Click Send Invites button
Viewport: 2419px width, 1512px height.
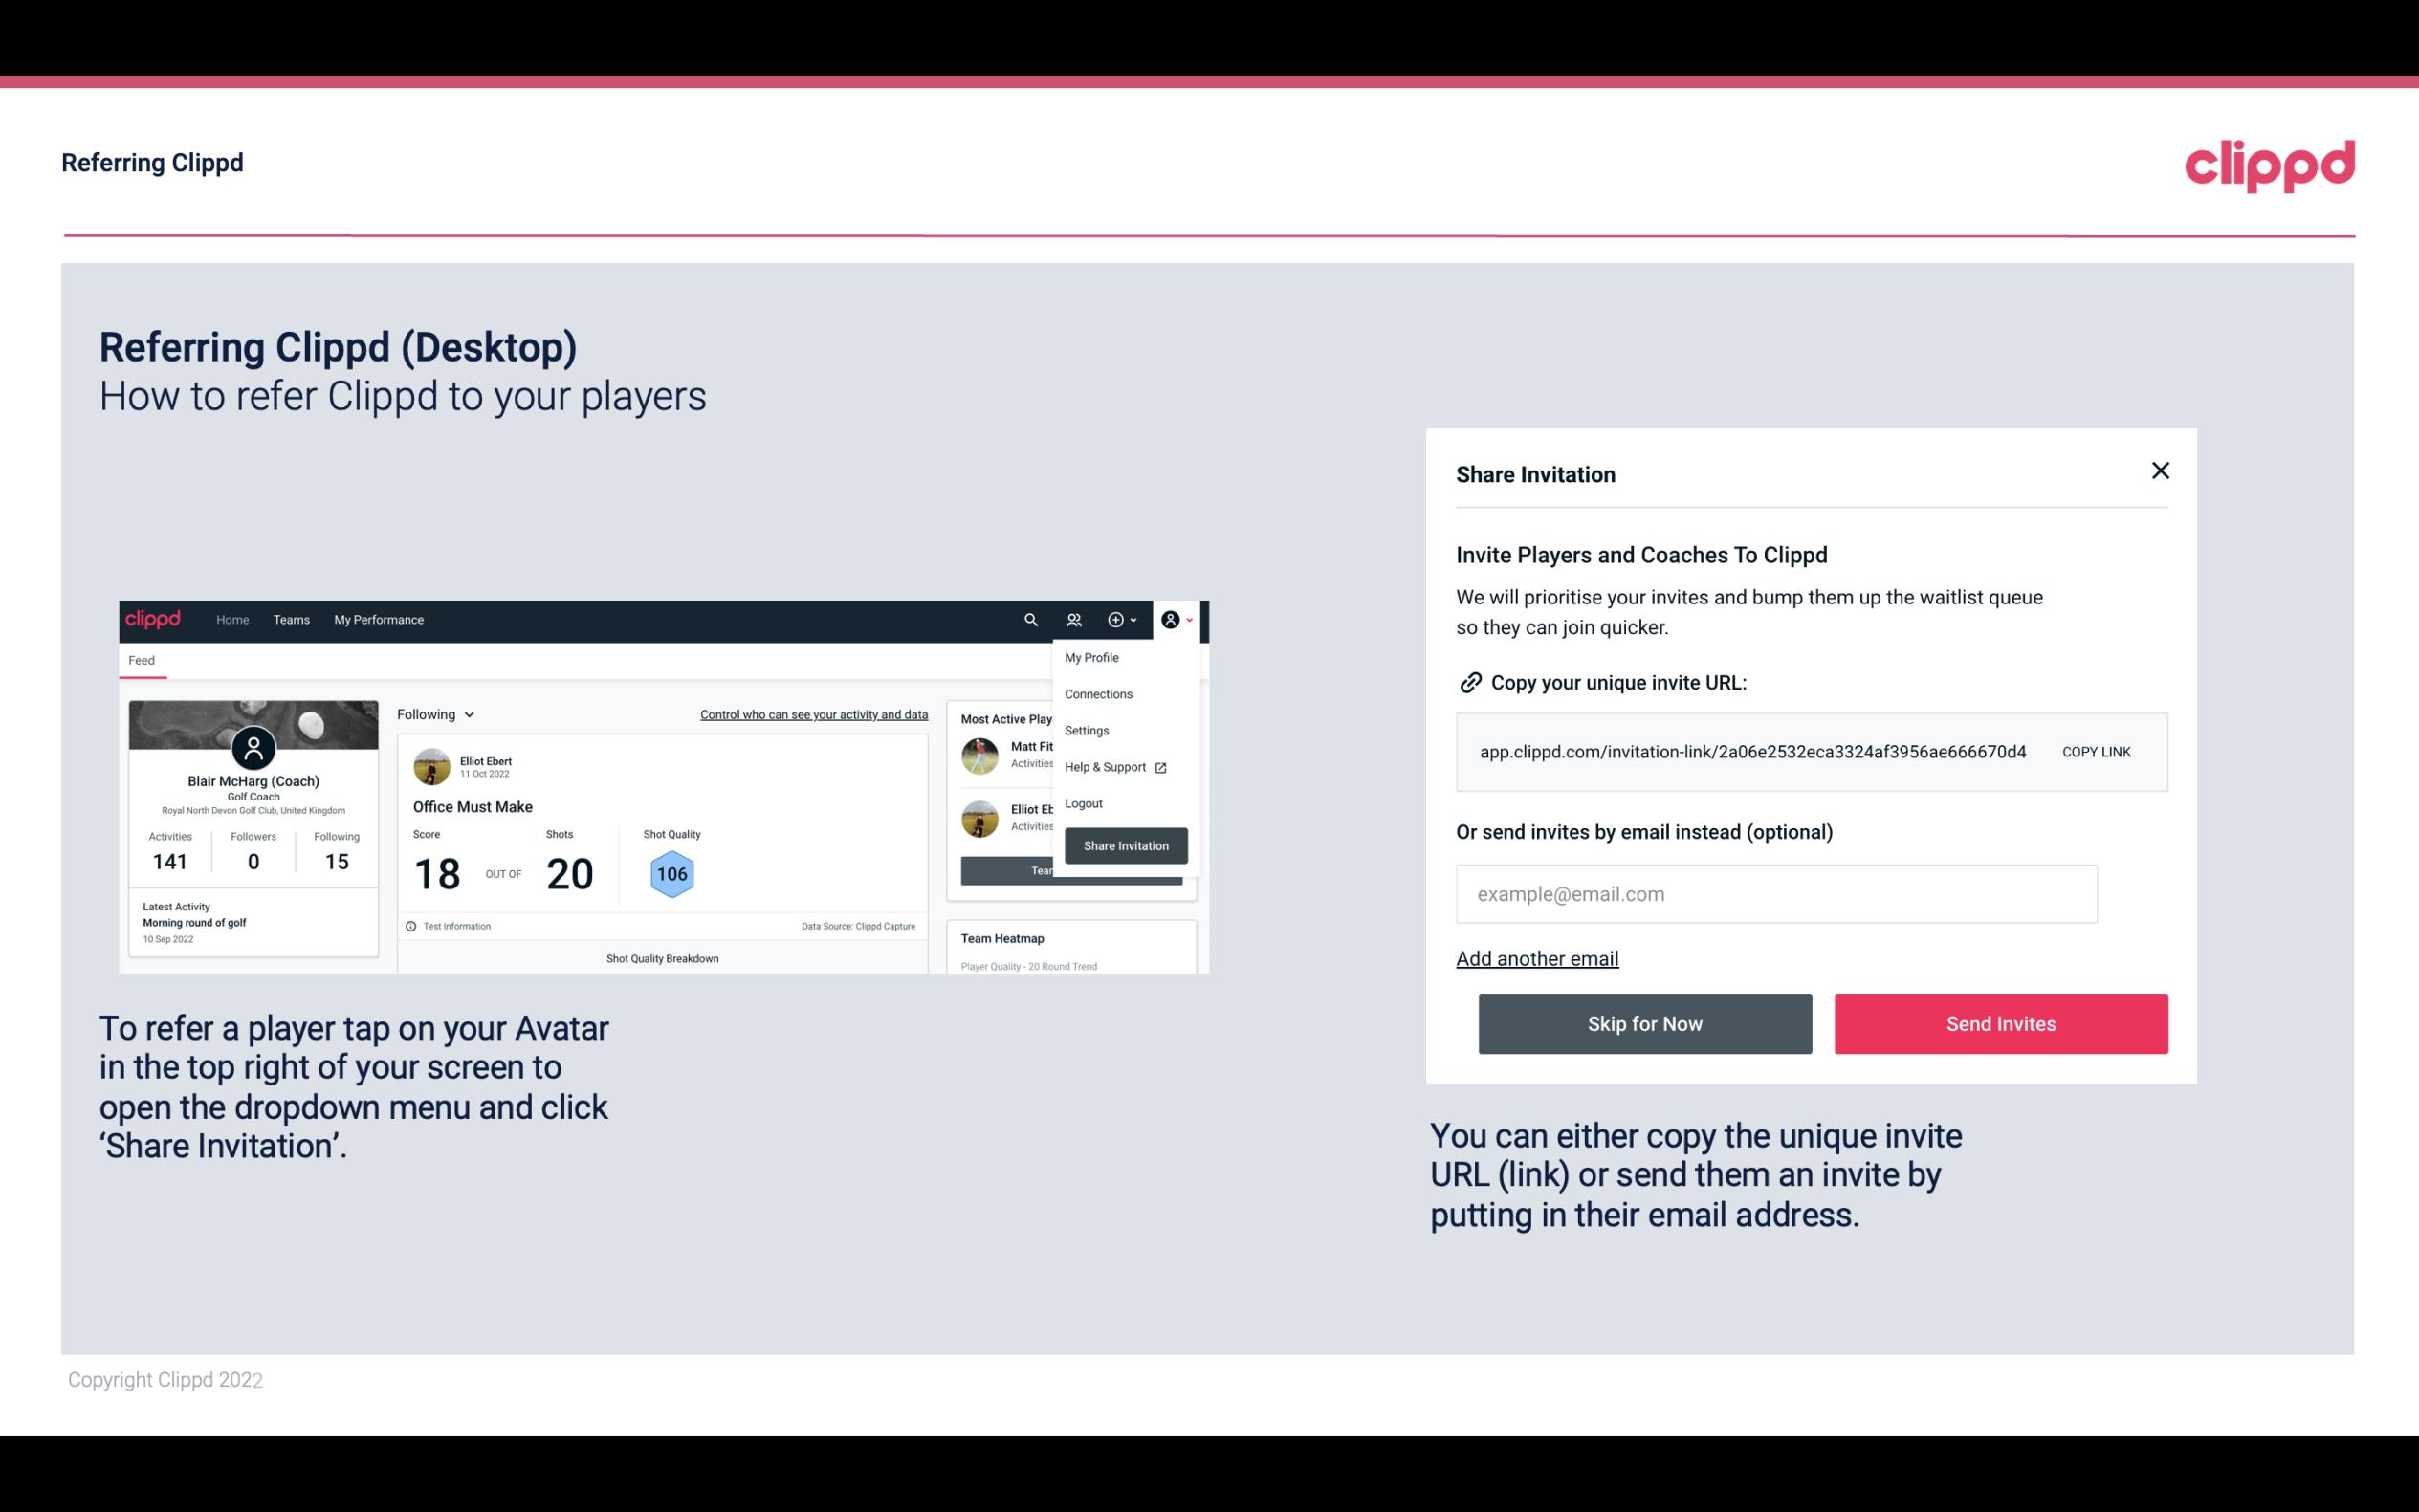[1999, 1022]
